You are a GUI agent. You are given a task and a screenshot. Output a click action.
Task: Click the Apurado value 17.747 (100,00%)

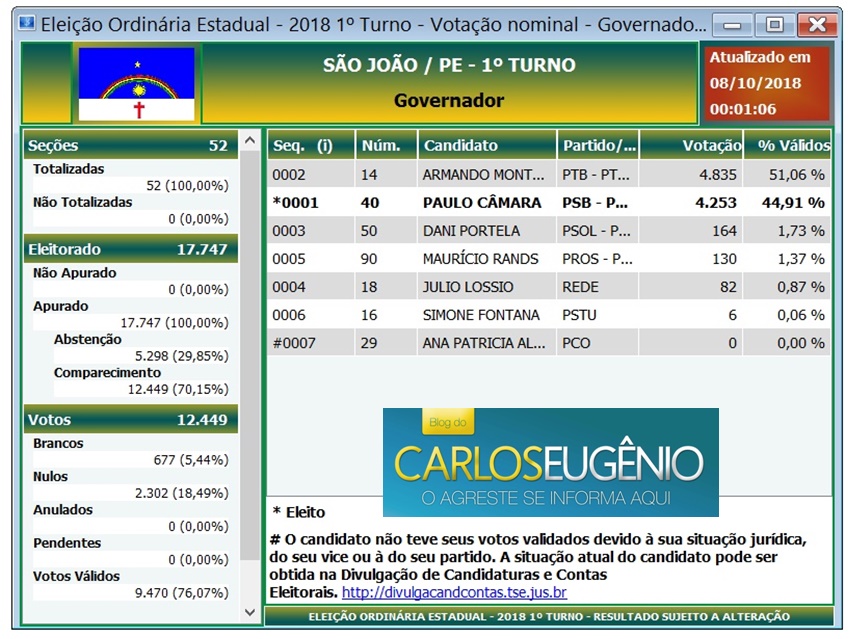point(174,323)
